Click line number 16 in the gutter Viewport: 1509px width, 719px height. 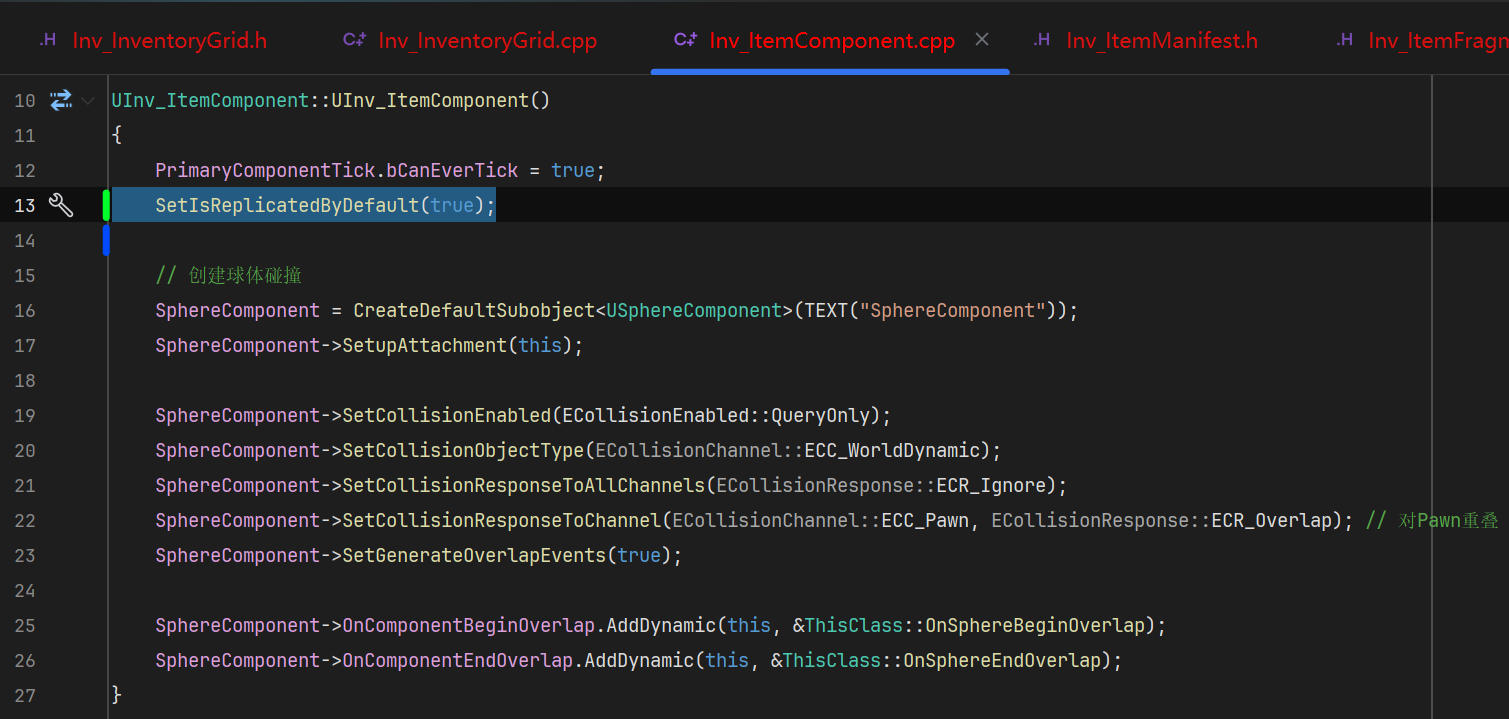coord(25,310)
